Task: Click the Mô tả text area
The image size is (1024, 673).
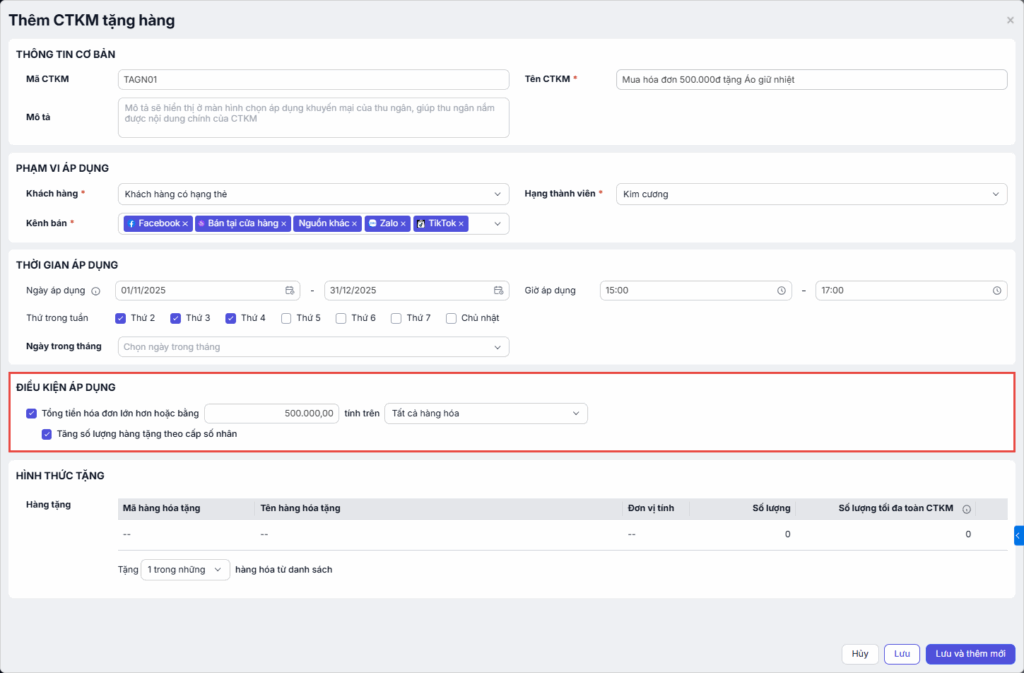Action: (313, 117)
